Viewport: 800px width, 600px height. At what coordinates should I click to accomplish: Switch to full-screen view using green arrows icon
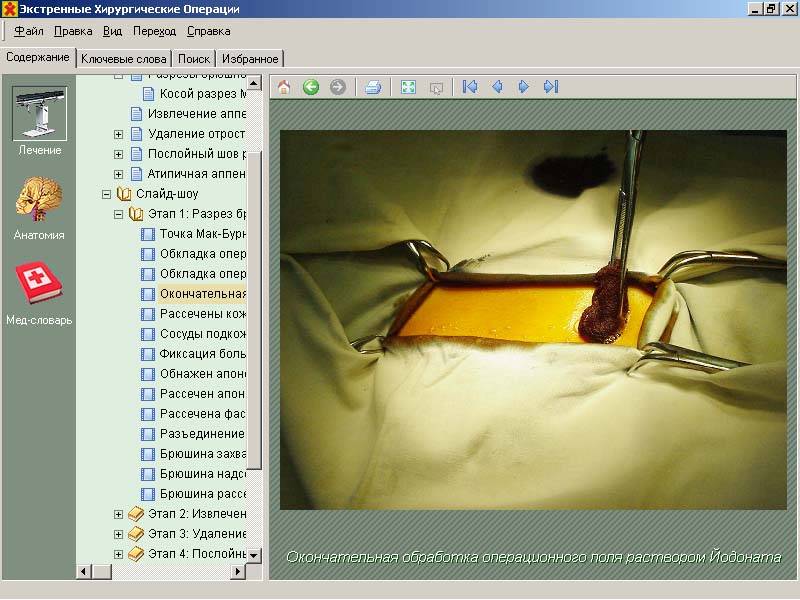408,87
